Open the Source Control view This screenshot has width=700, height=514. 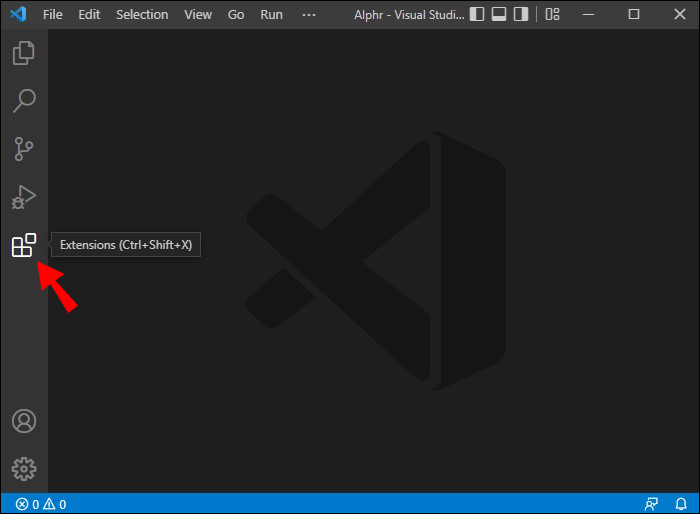24,149
